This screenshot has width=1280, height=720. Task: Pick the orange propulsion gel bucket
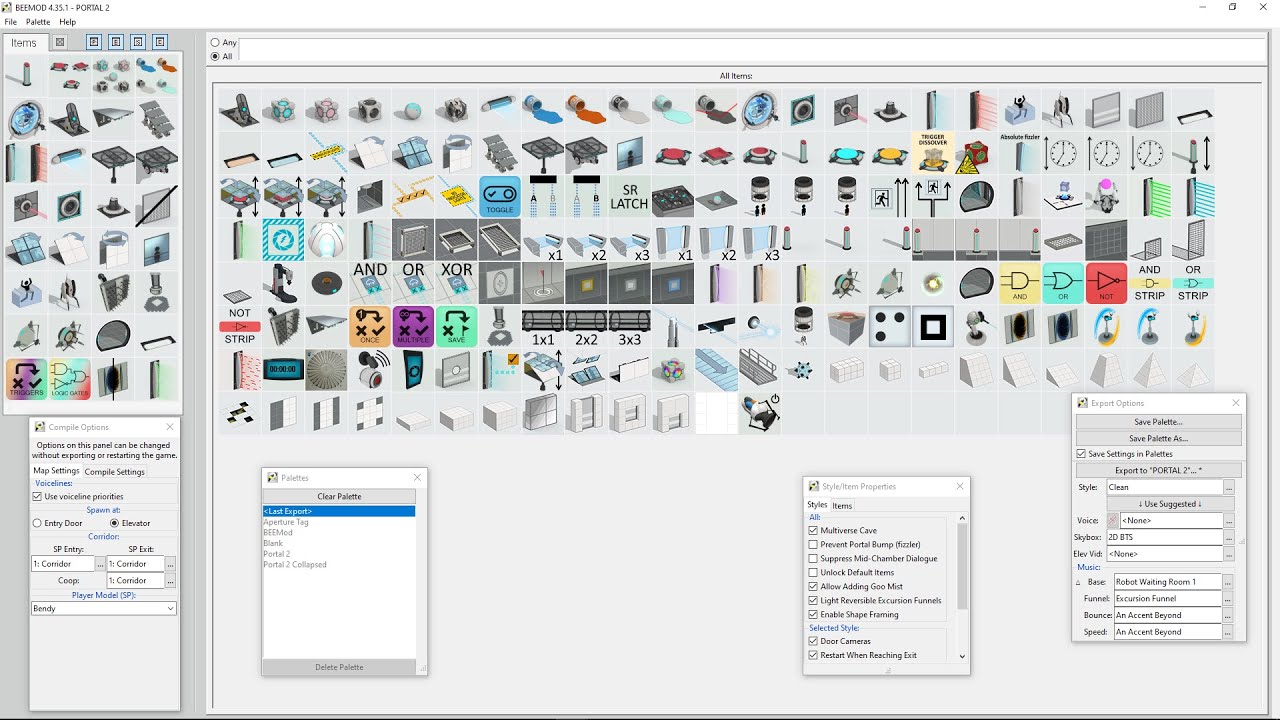[587, 110]
